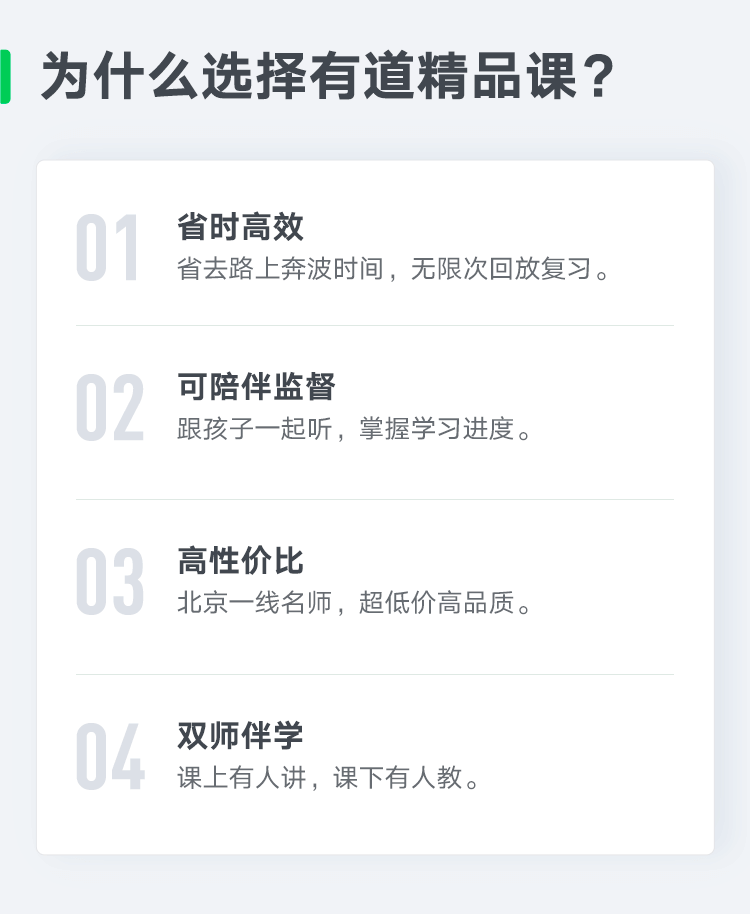Click the question mark ending the title
The image size is (750, 914).
tap(597, 78)
